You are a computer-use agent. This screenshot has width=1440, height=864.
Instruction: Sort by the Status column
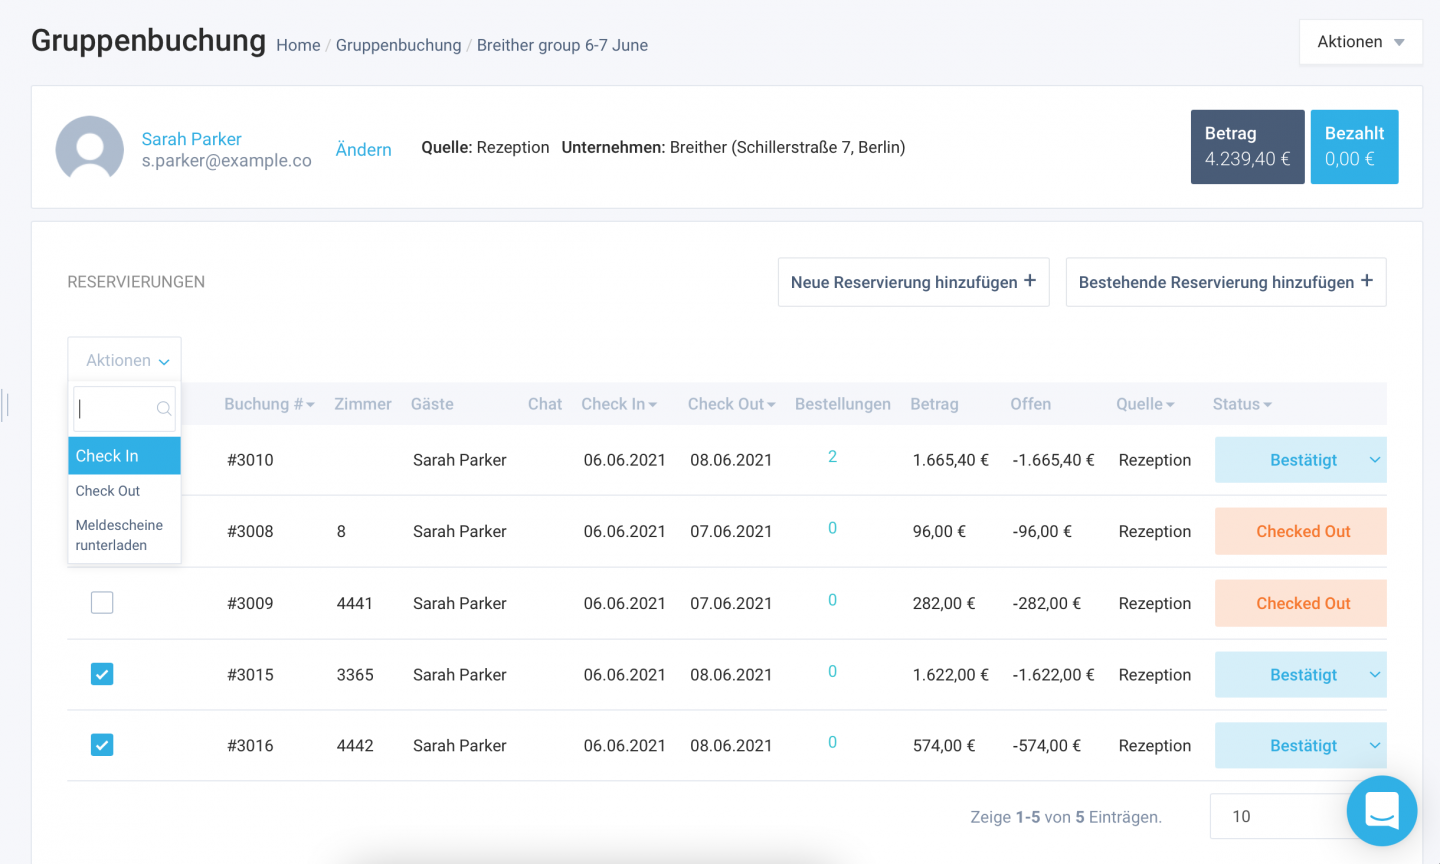1242,404
